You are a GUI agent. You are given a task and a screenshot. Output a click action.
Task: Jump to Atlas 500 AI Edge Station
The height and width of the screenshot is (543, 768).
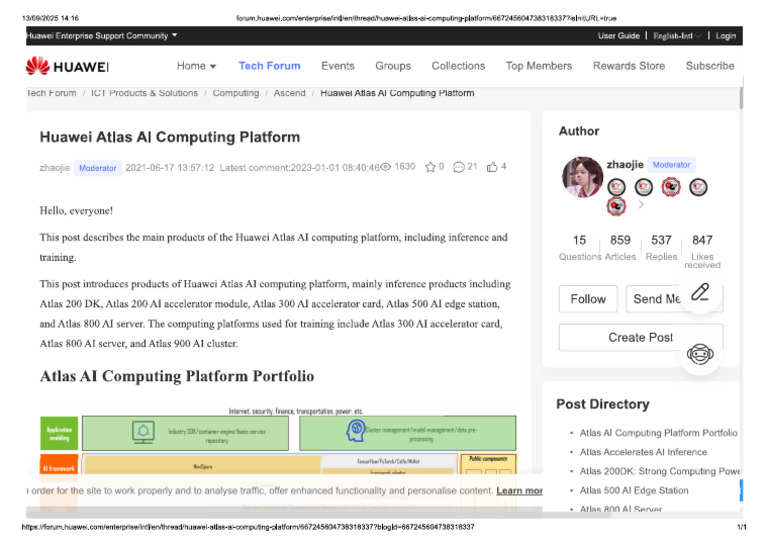pos(634,490)
